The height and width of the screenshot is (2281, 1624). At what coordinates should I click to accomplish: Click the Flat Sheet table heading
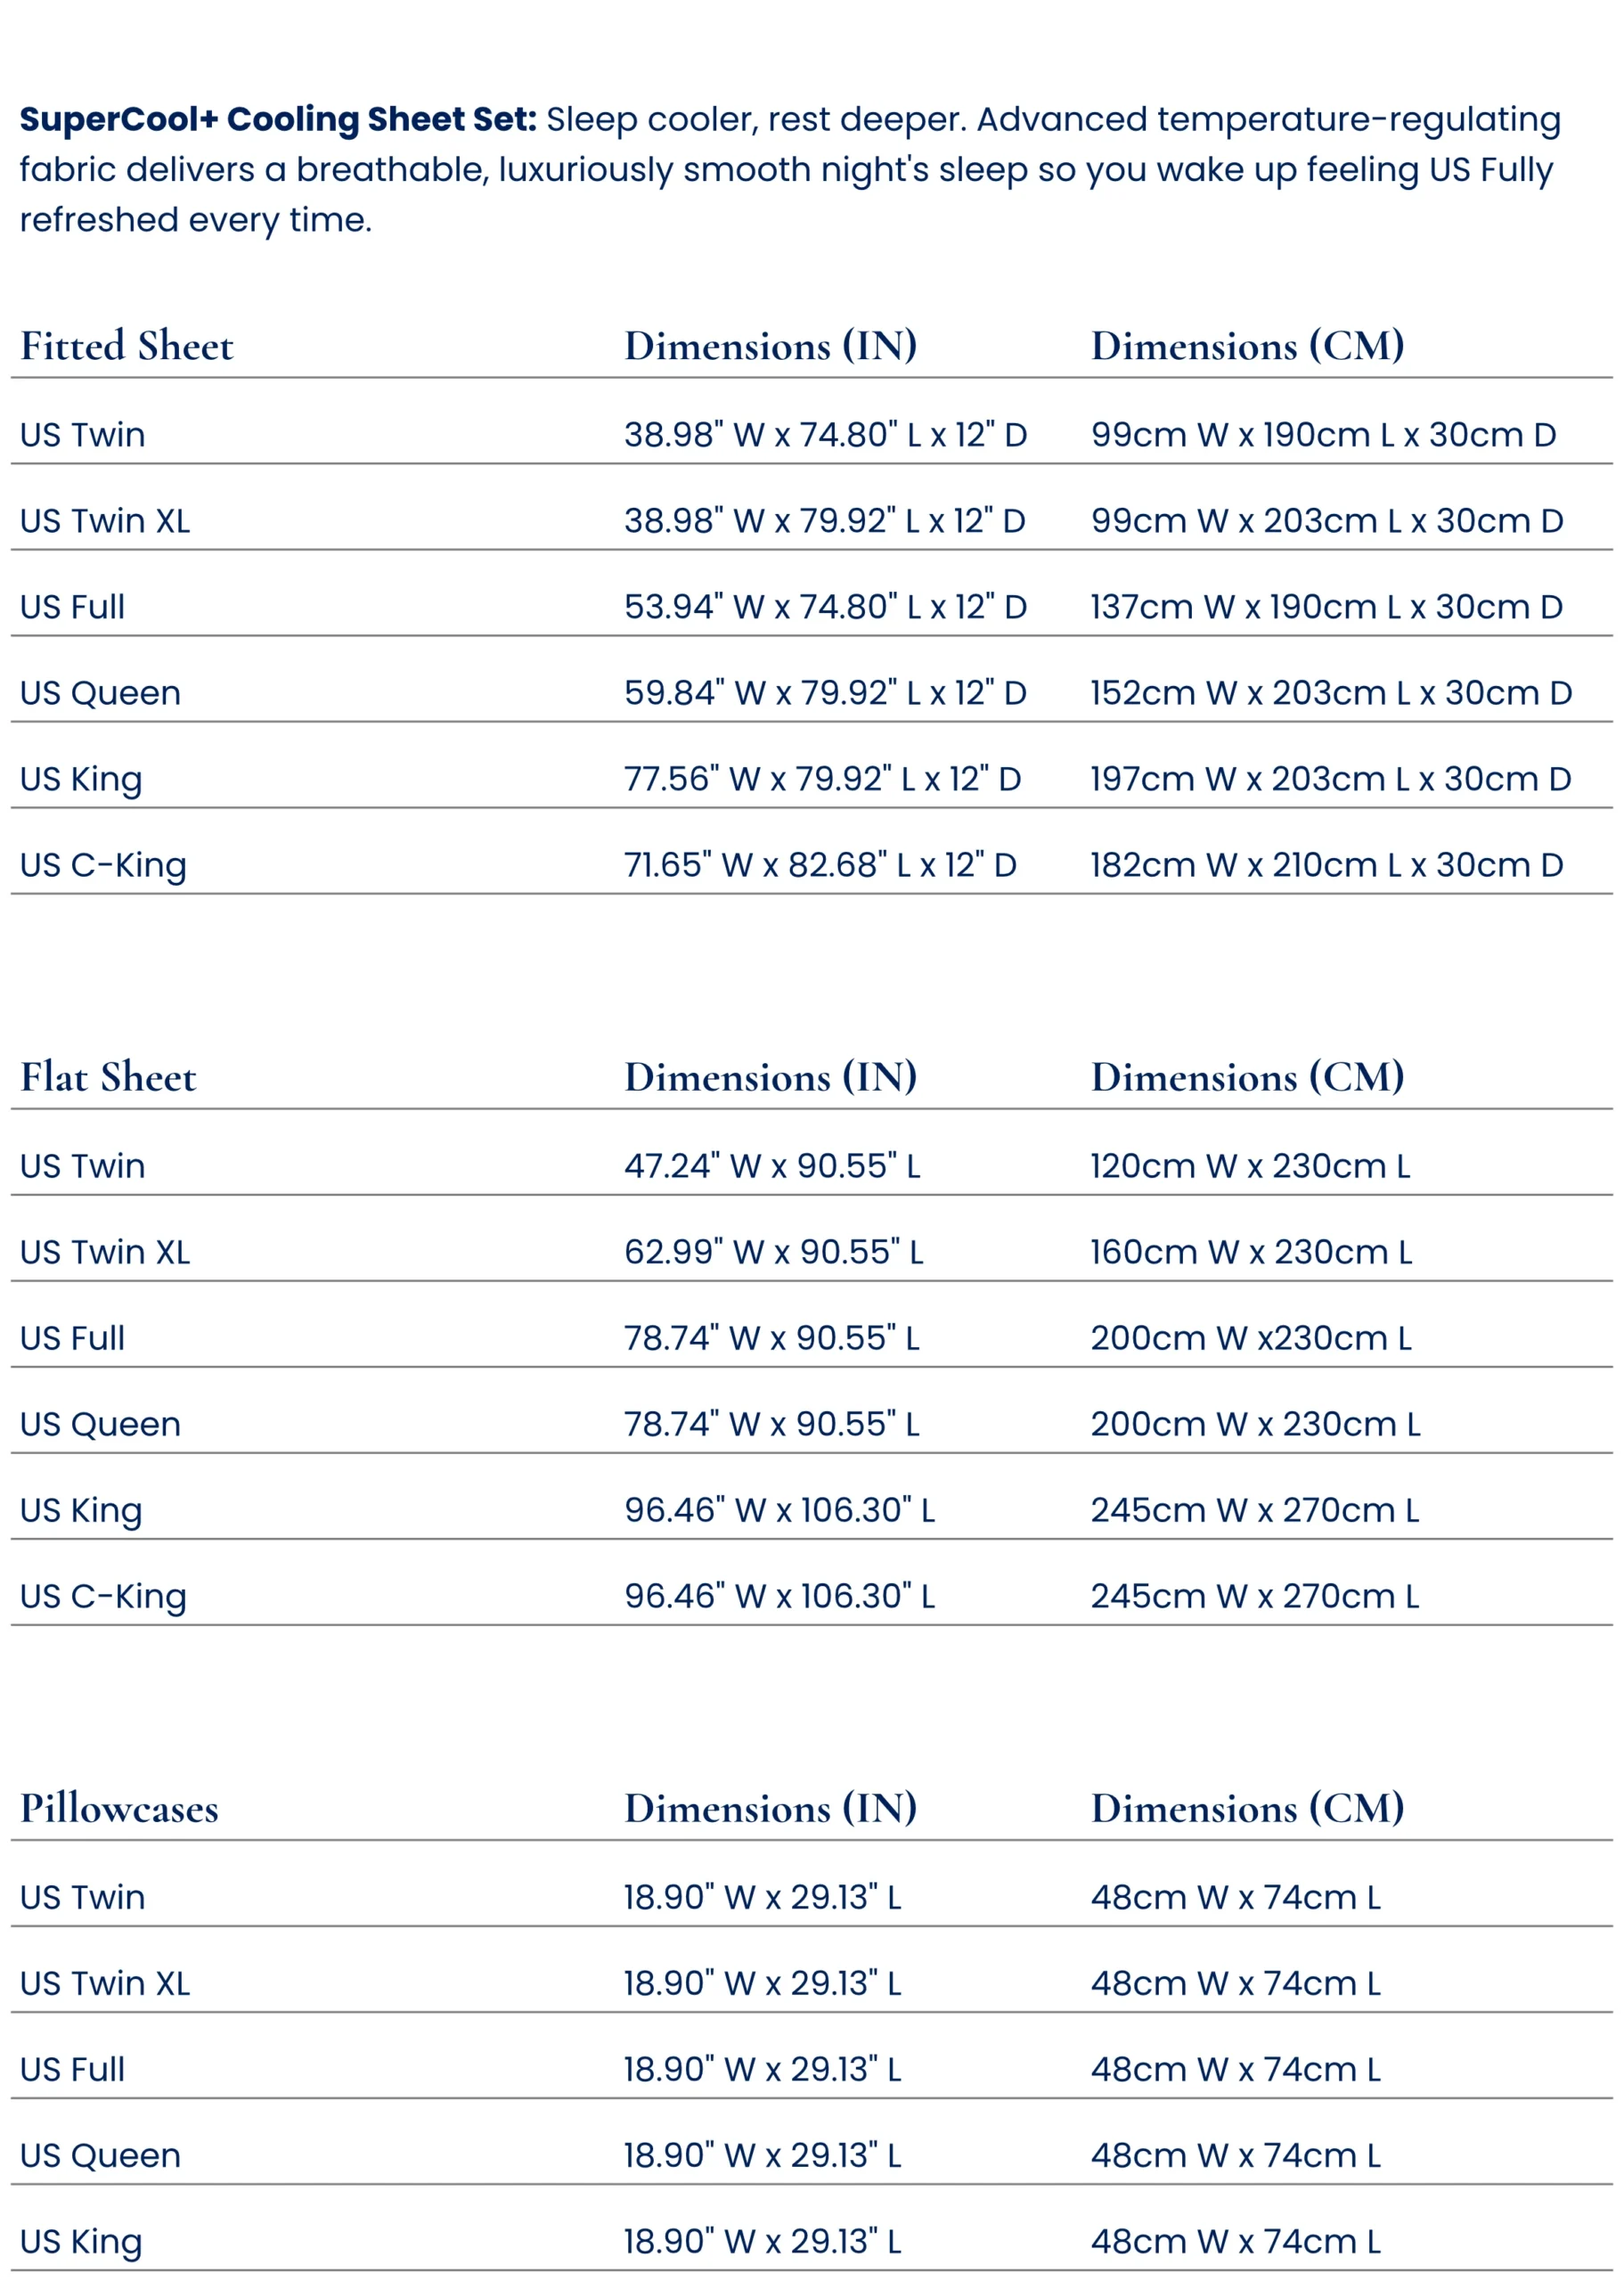108,1077
